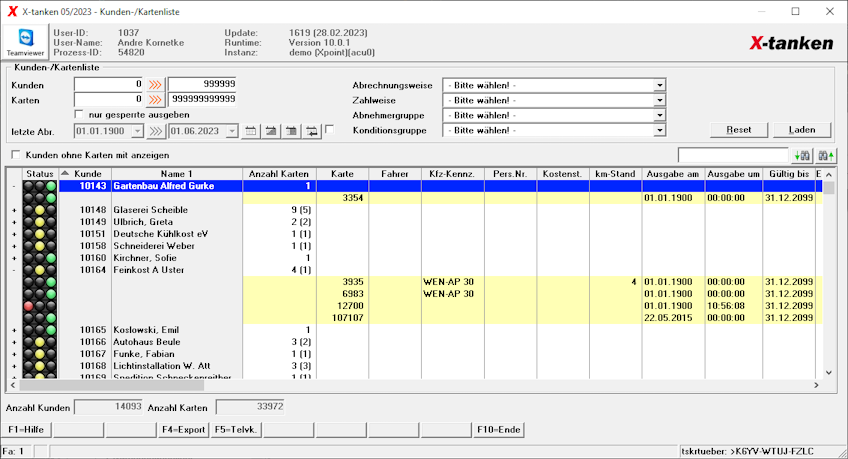Expand customer 10149 Ulbrich, Greta
Screen dimensions: 848x459
point(14,222)
